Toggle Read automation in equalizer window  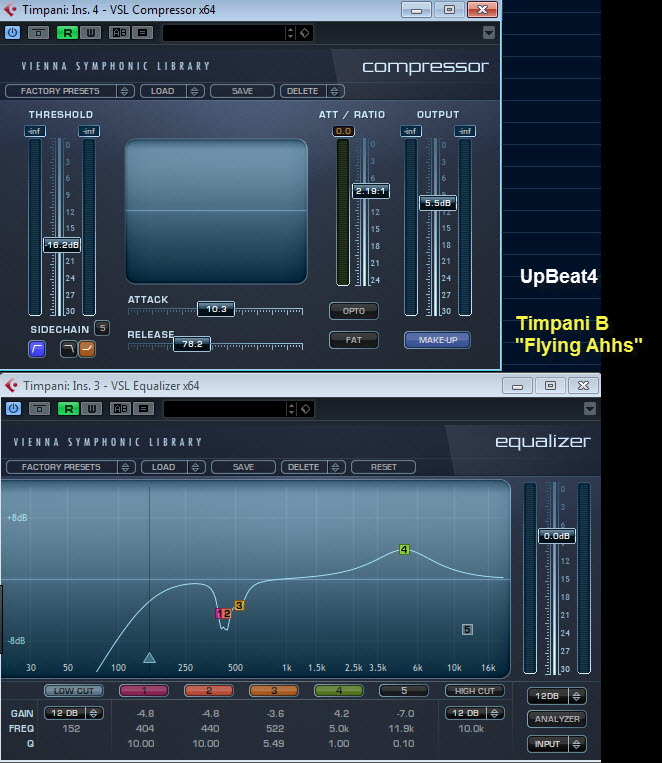pyautogui.click(x=68, y=409)
